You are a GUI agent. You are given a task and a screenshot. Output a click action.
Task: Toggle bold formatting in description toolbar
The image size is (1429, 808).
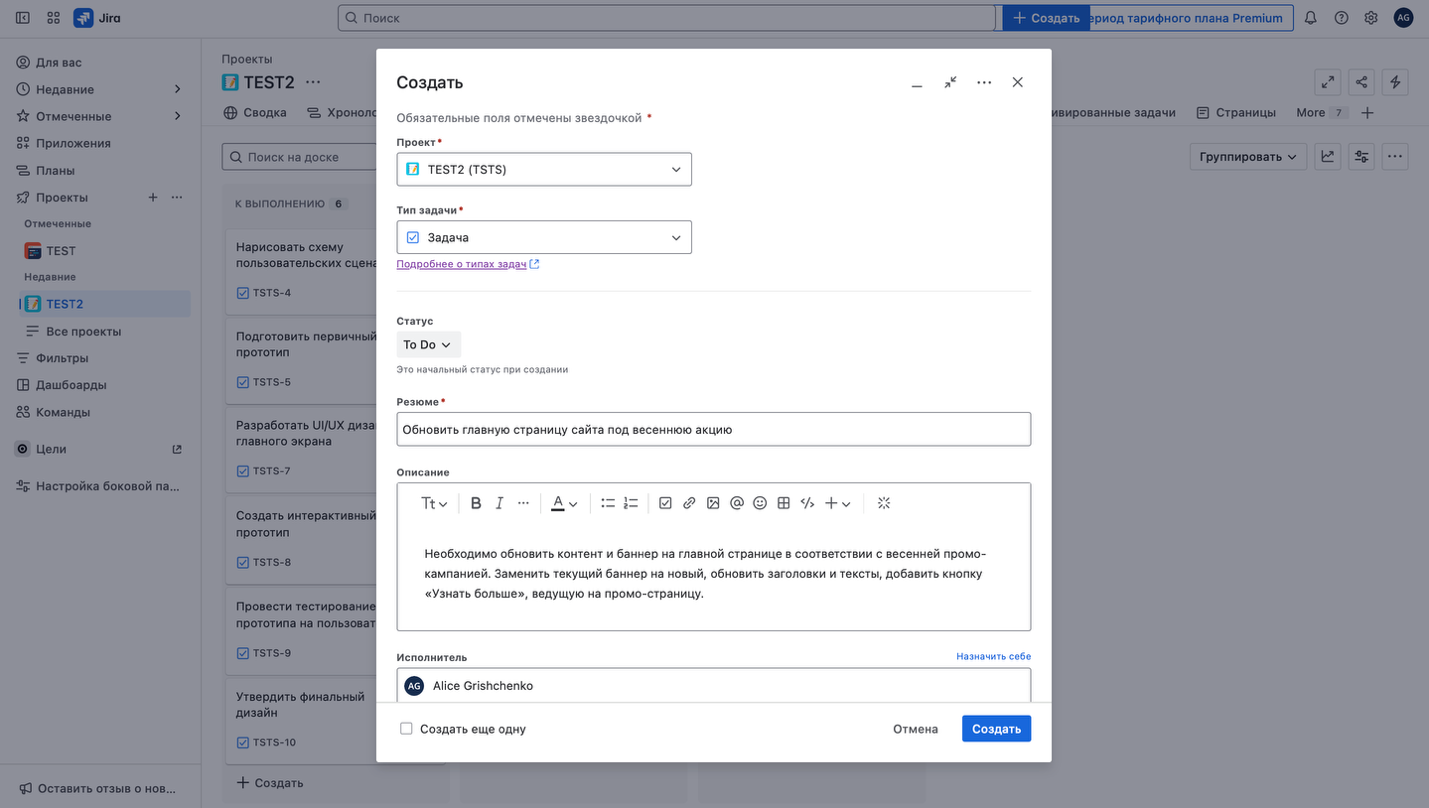tap(476, 503)
